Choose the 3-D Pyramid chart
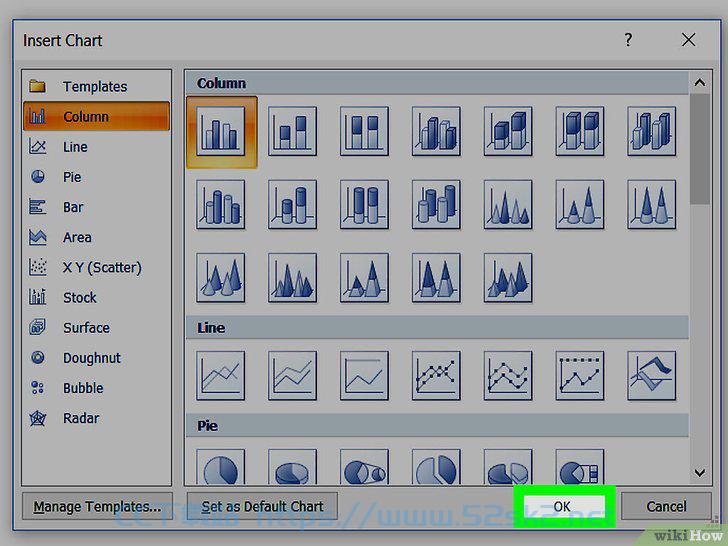The width and height of the screenshot is (728, 546). coord(508,278)
